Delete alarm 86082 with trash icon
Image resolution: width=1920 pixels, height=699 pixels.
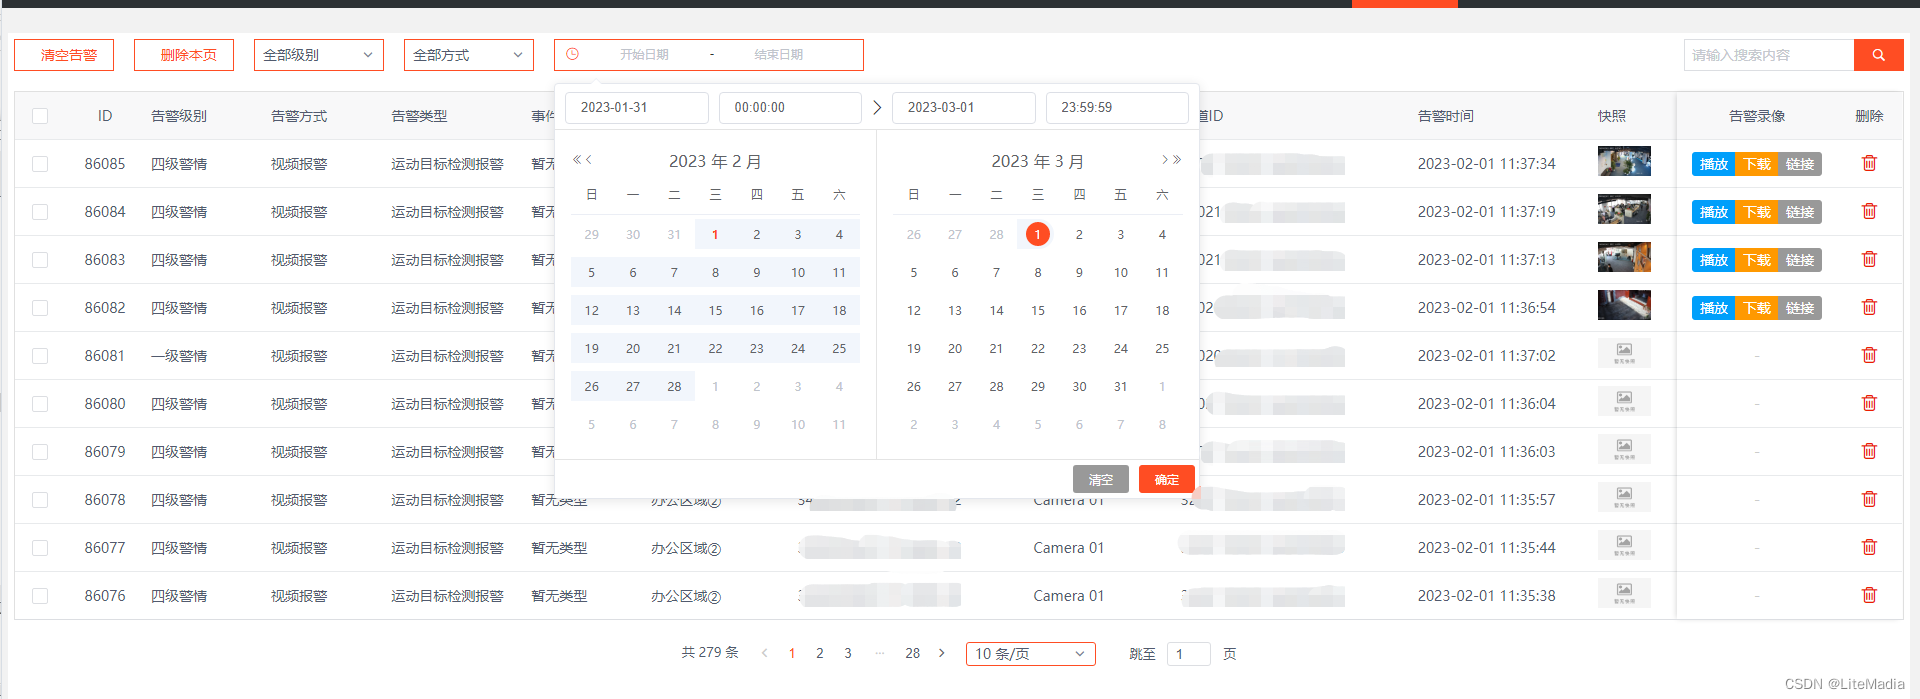coord(1869,307)
